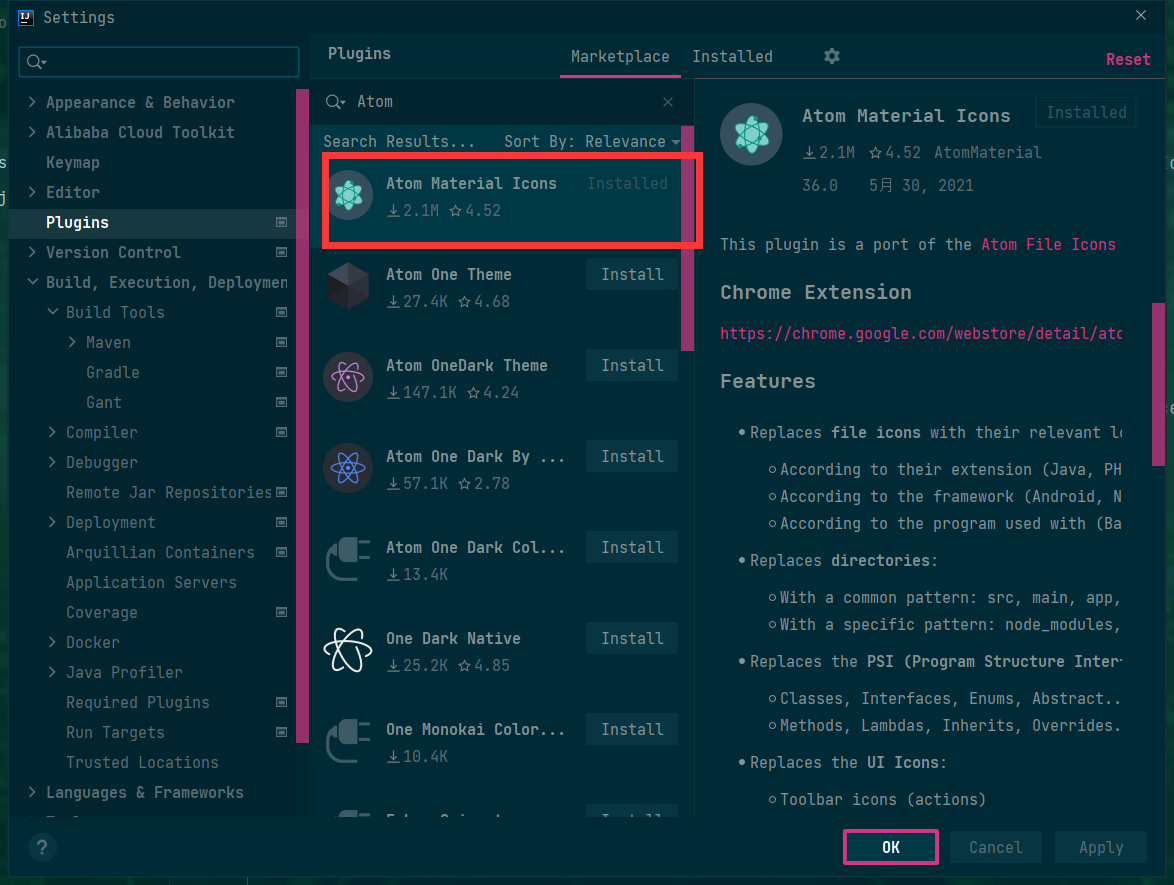This screenshot has height=885, width=1174.
Task: Click the Apply button
Action: pyautogui.click(x=1101, y=847)
